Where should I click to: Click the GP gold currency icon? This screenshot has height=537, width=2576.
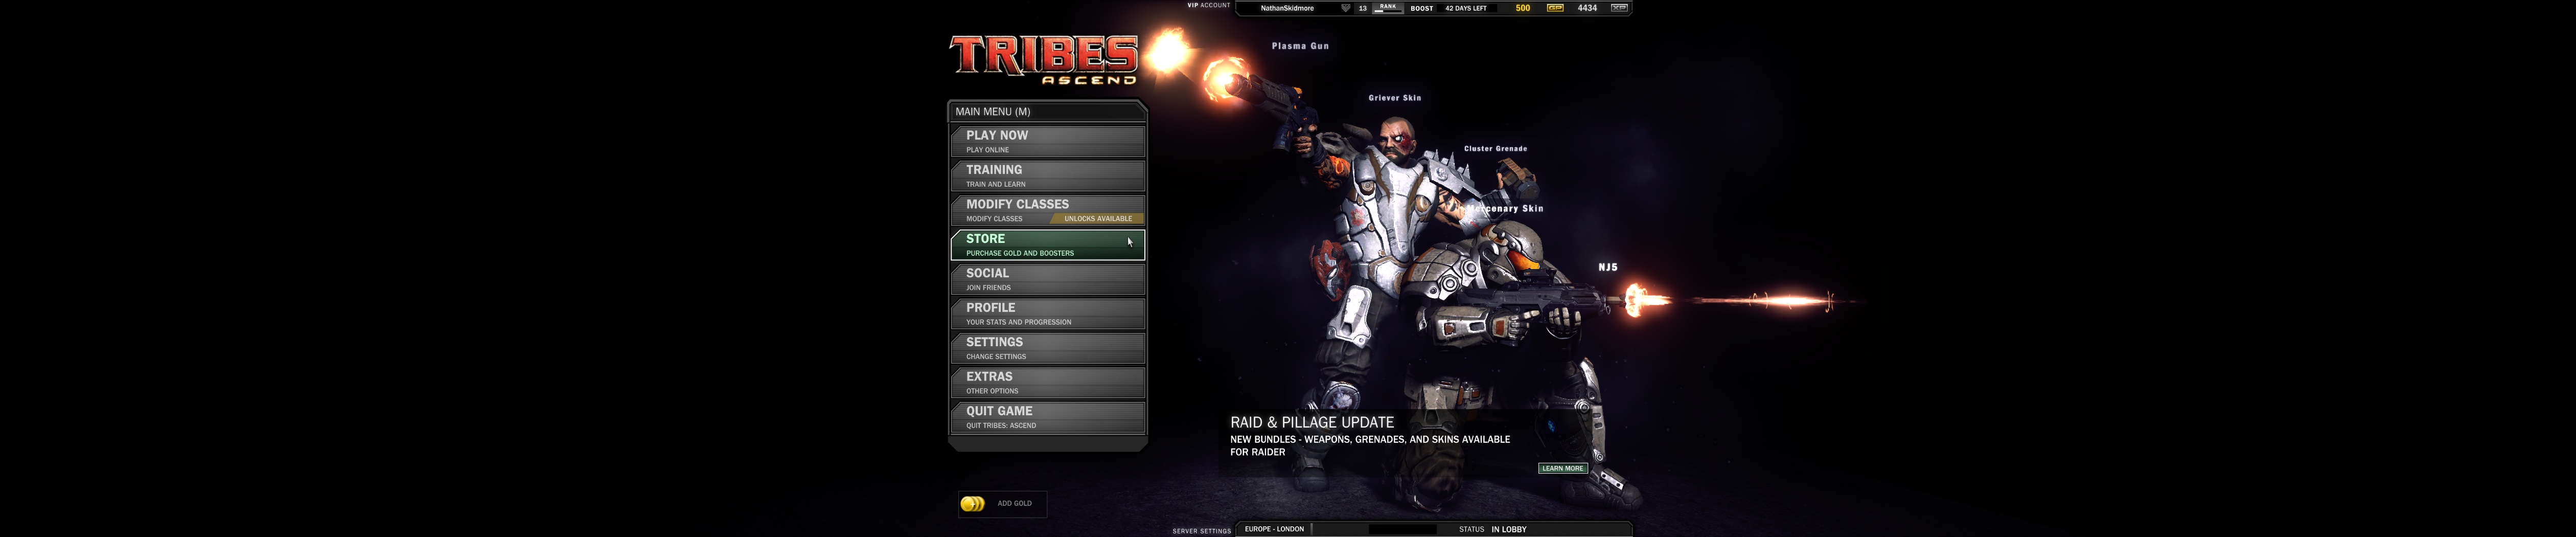[1555, 8]
